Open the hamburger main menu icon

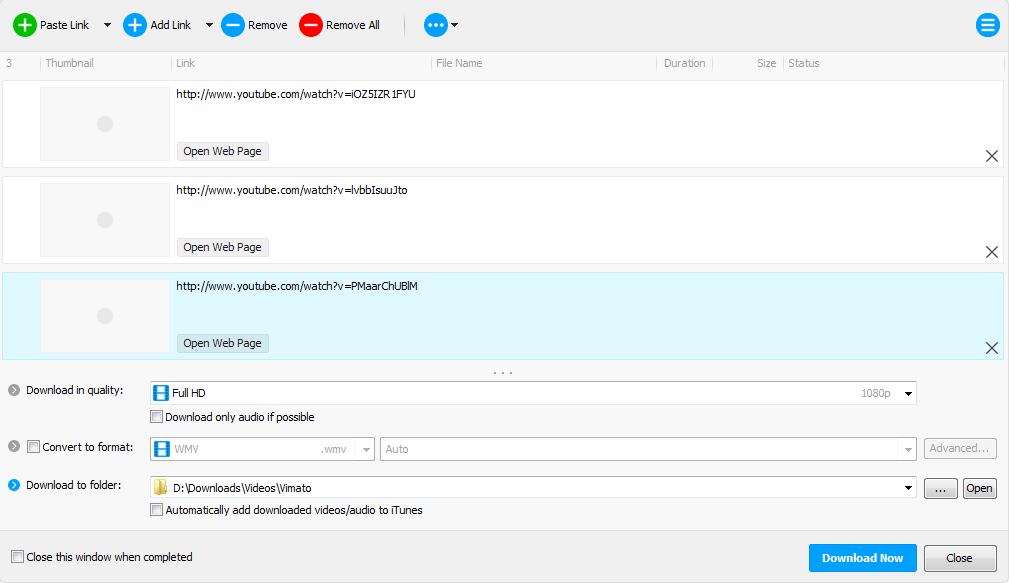click(987, 25)
